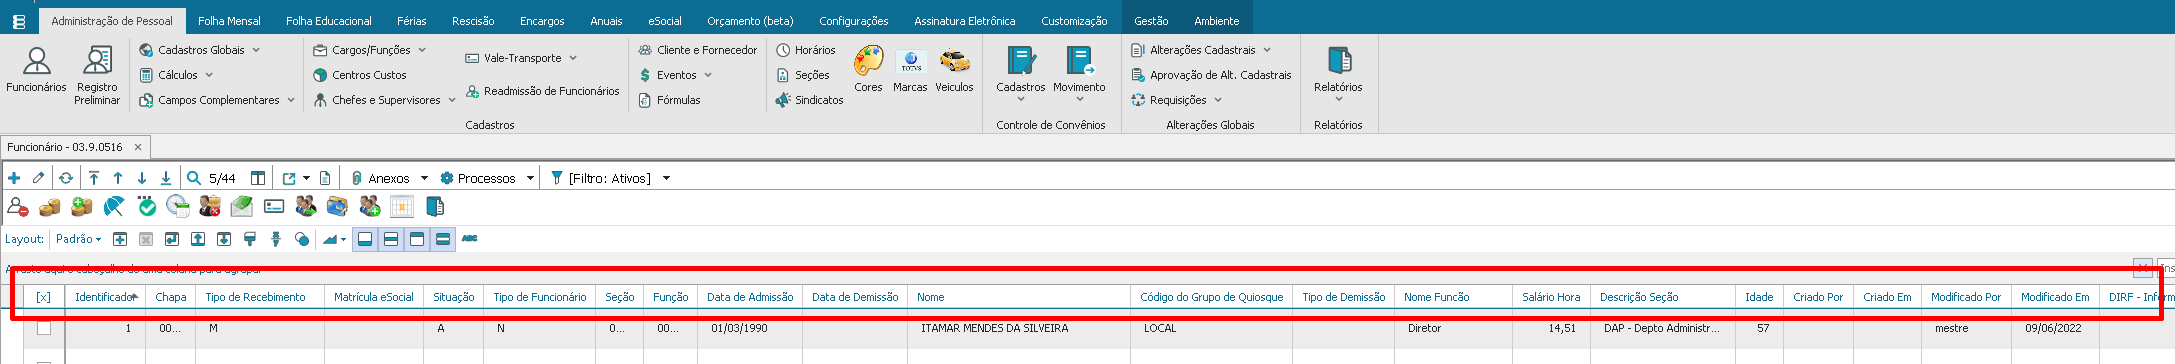Click the green checkmark circle icon
Viewport: 2175px width, 364px height.
(147, 207)
